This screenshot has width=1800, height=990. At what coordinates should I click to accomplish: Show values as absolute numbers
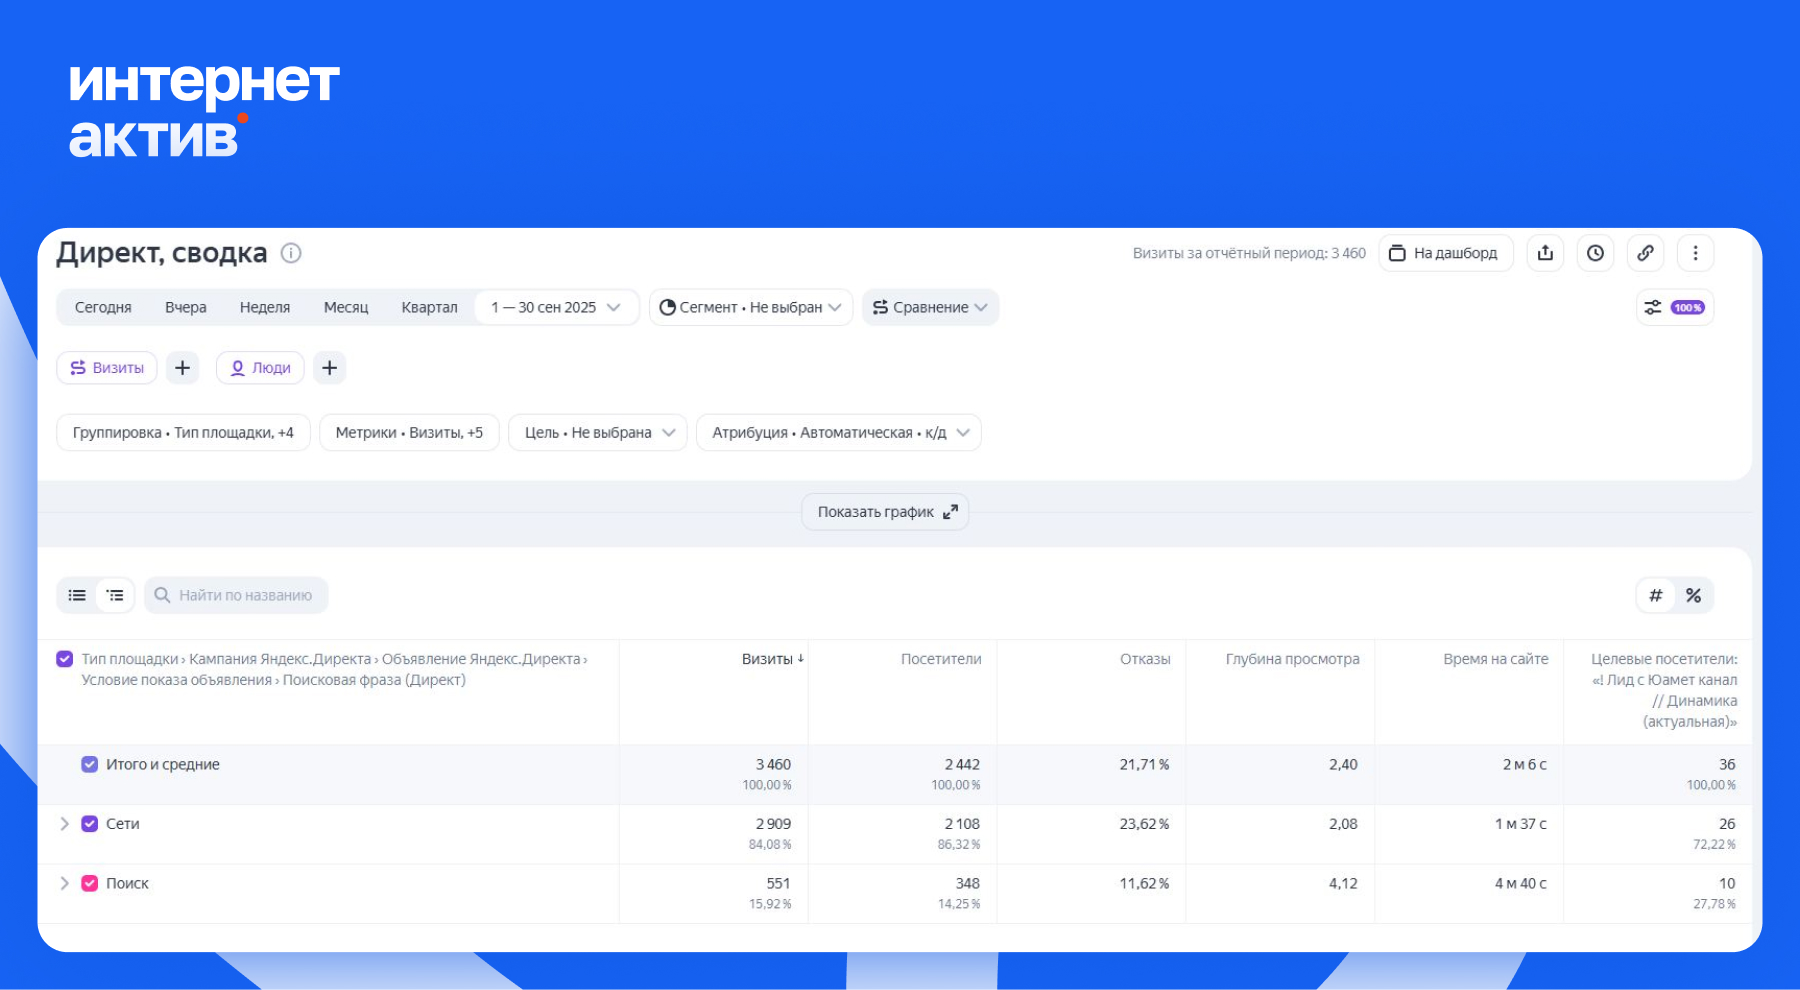point(1656,595)
